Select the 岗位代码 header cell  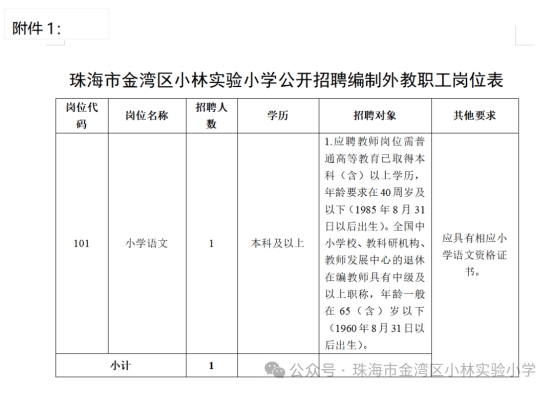pos(82,116)
